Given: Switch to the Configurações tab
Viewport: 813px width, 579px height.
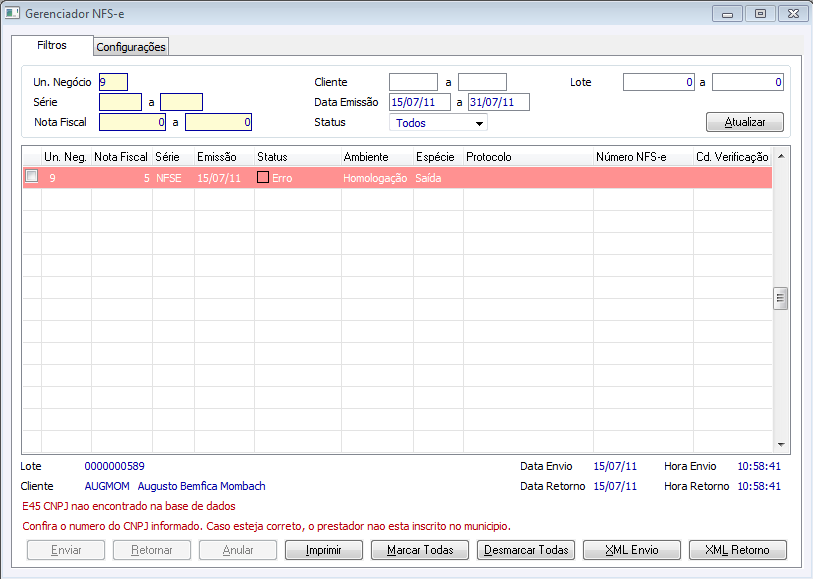Looking at the screenshot, I should tap(131, 47).
